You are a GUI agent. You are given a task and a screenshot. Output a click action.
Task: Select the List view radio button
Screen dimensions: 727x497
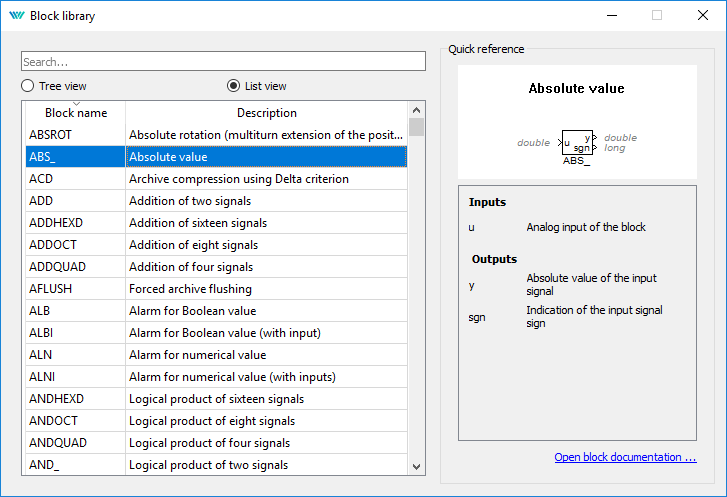coord(234,86)
